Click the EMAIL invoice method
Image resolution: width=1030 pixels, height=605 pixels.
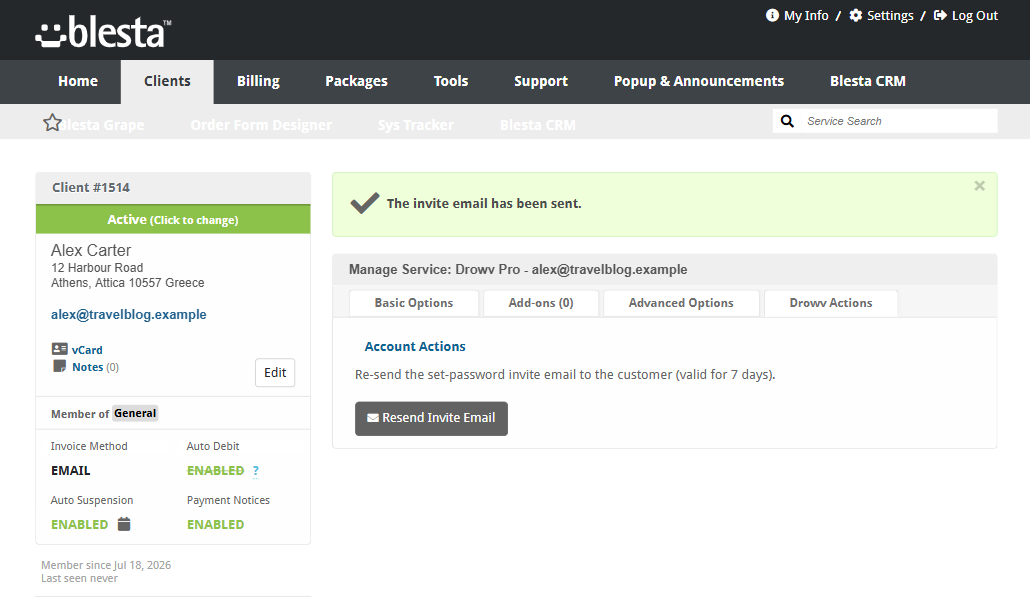[71, 471]
